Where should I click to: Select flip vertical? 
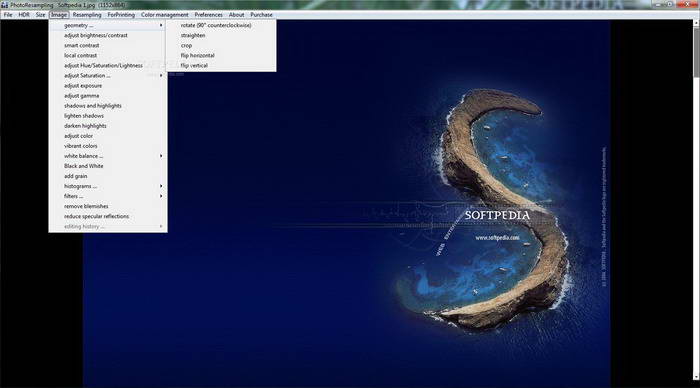[x=221, y=66]
